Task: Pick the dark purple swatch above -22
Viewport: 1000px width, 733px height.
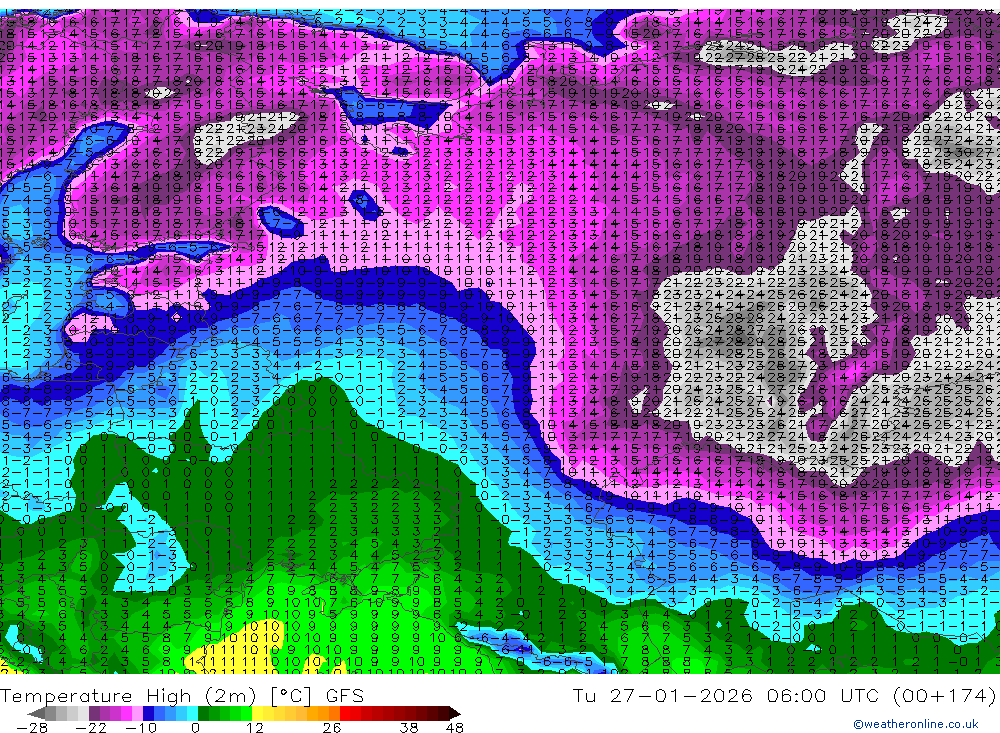Action: pyautogui.click(x=94, y=714)
